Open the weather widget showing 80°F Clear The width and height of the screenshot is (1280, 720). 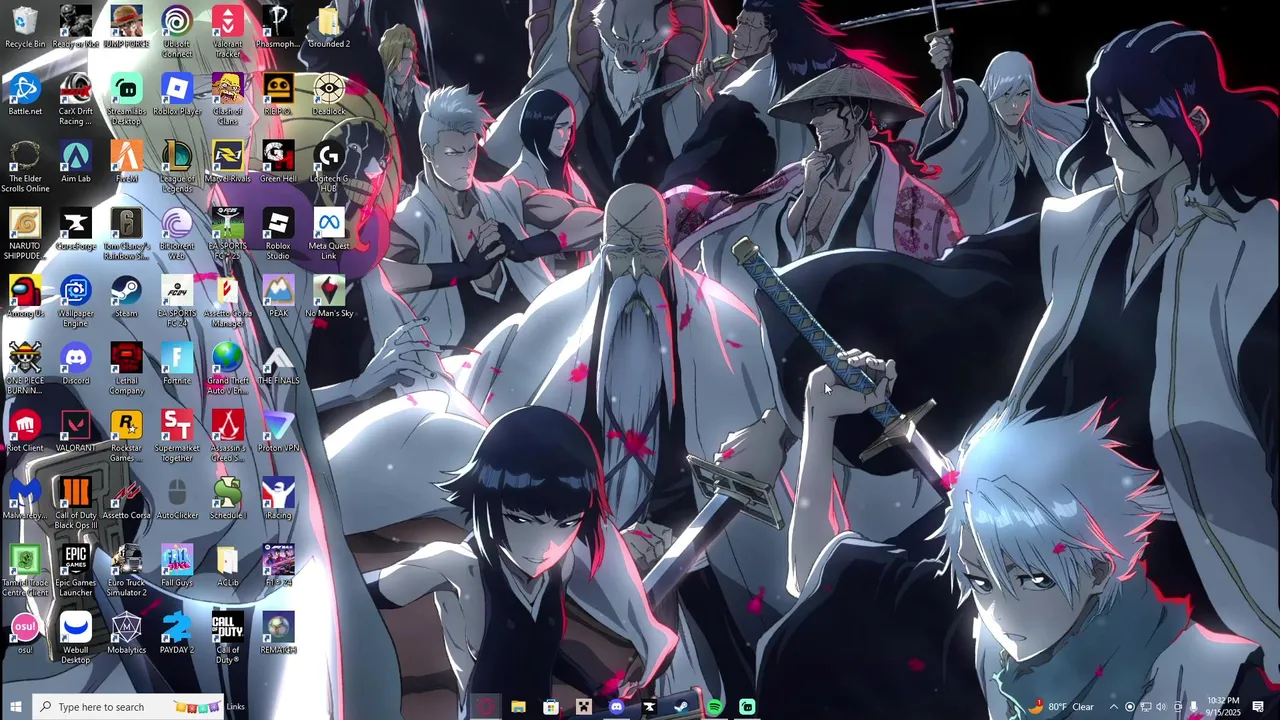[1060, 707]
